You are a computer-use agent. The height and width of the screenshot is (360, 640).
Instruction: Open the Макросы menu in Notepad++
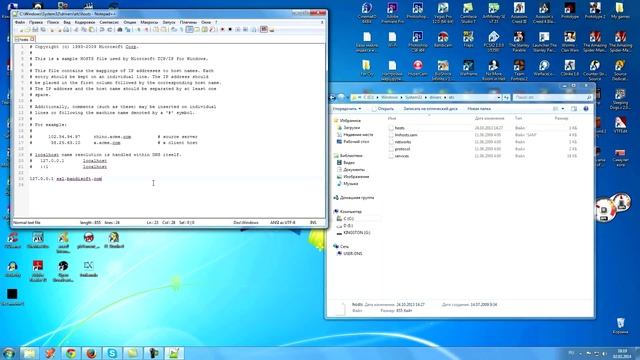coord(149,22)
